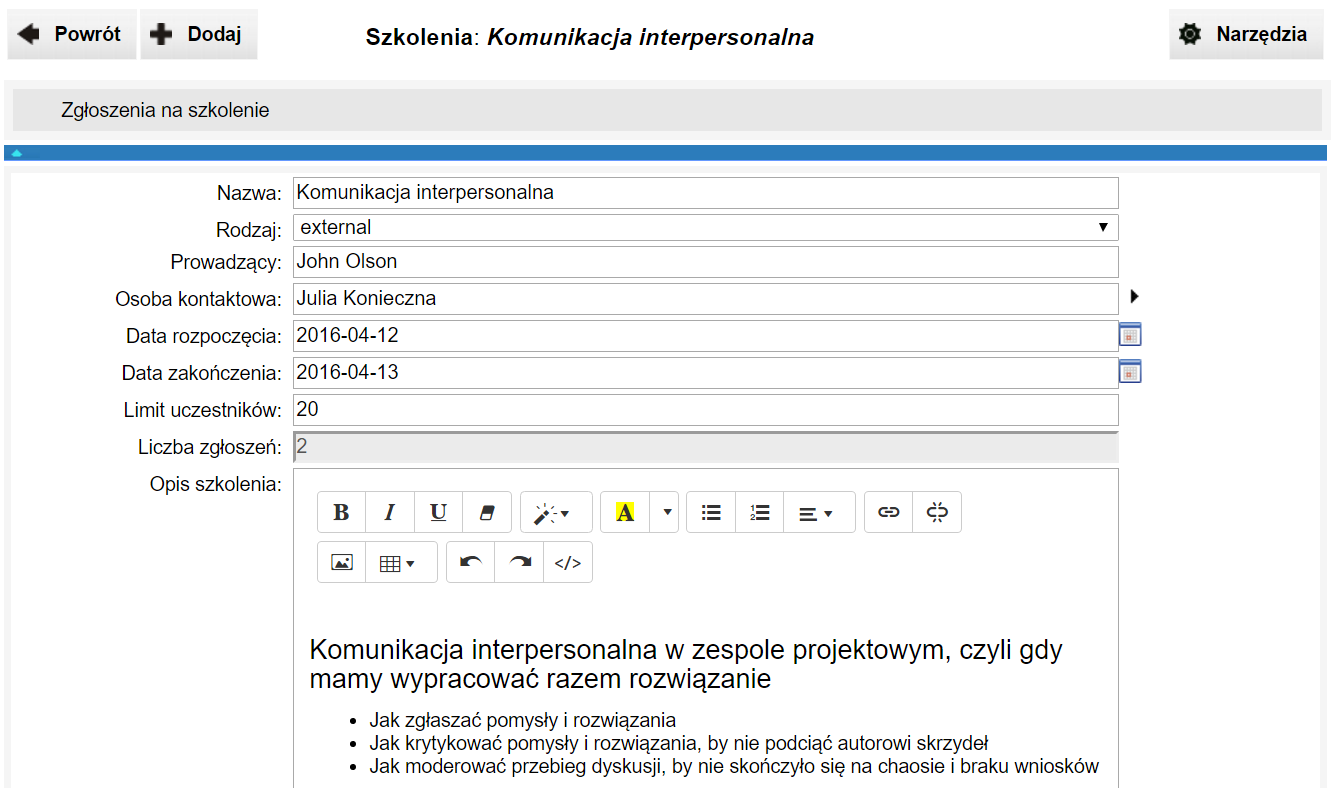Open the table insert dropdown

pos(401,563)
